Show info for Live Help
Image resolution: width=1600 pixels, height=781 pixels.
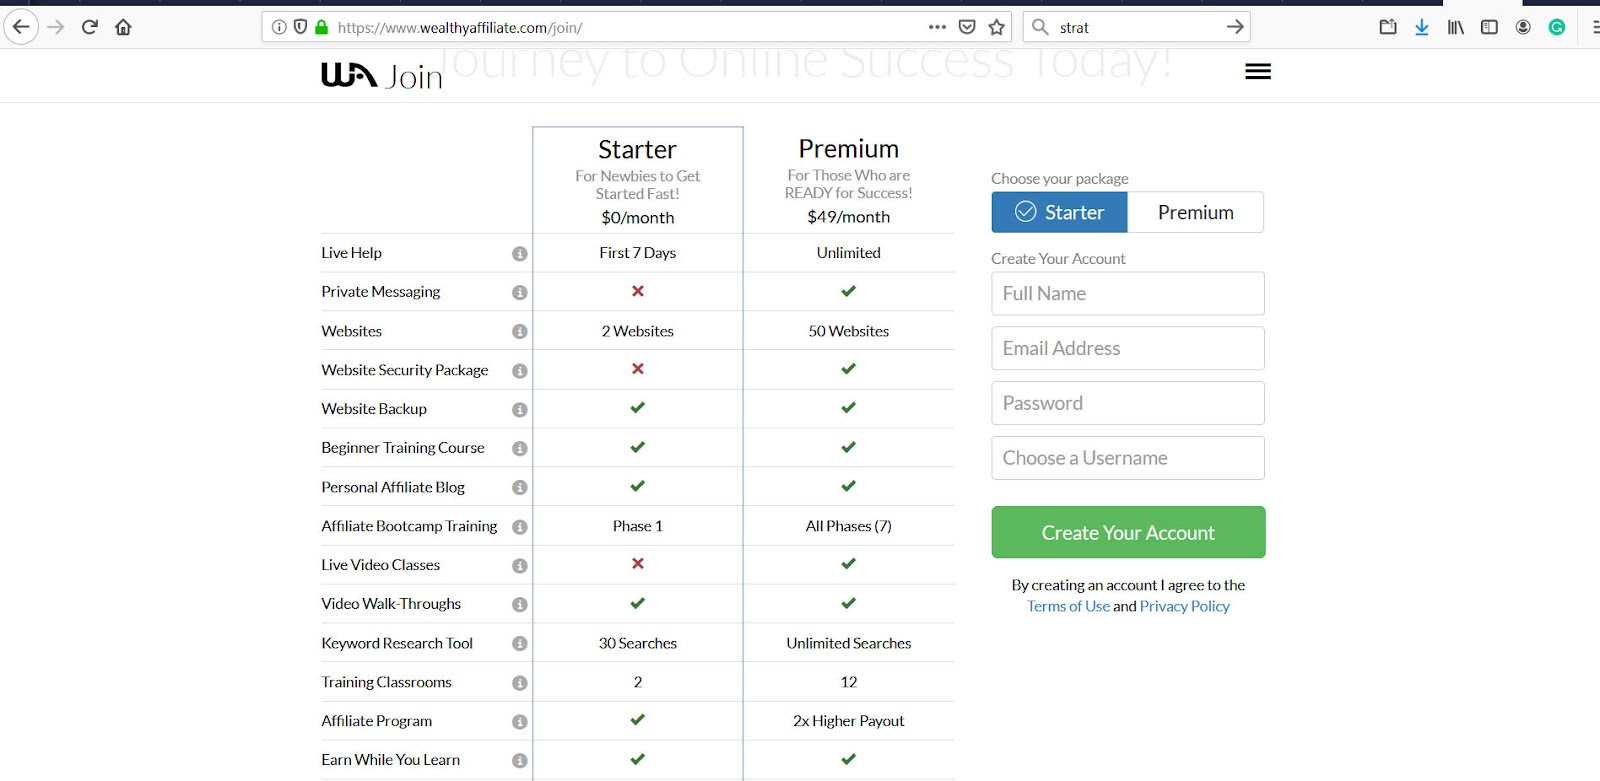click(x=519, y=254)
